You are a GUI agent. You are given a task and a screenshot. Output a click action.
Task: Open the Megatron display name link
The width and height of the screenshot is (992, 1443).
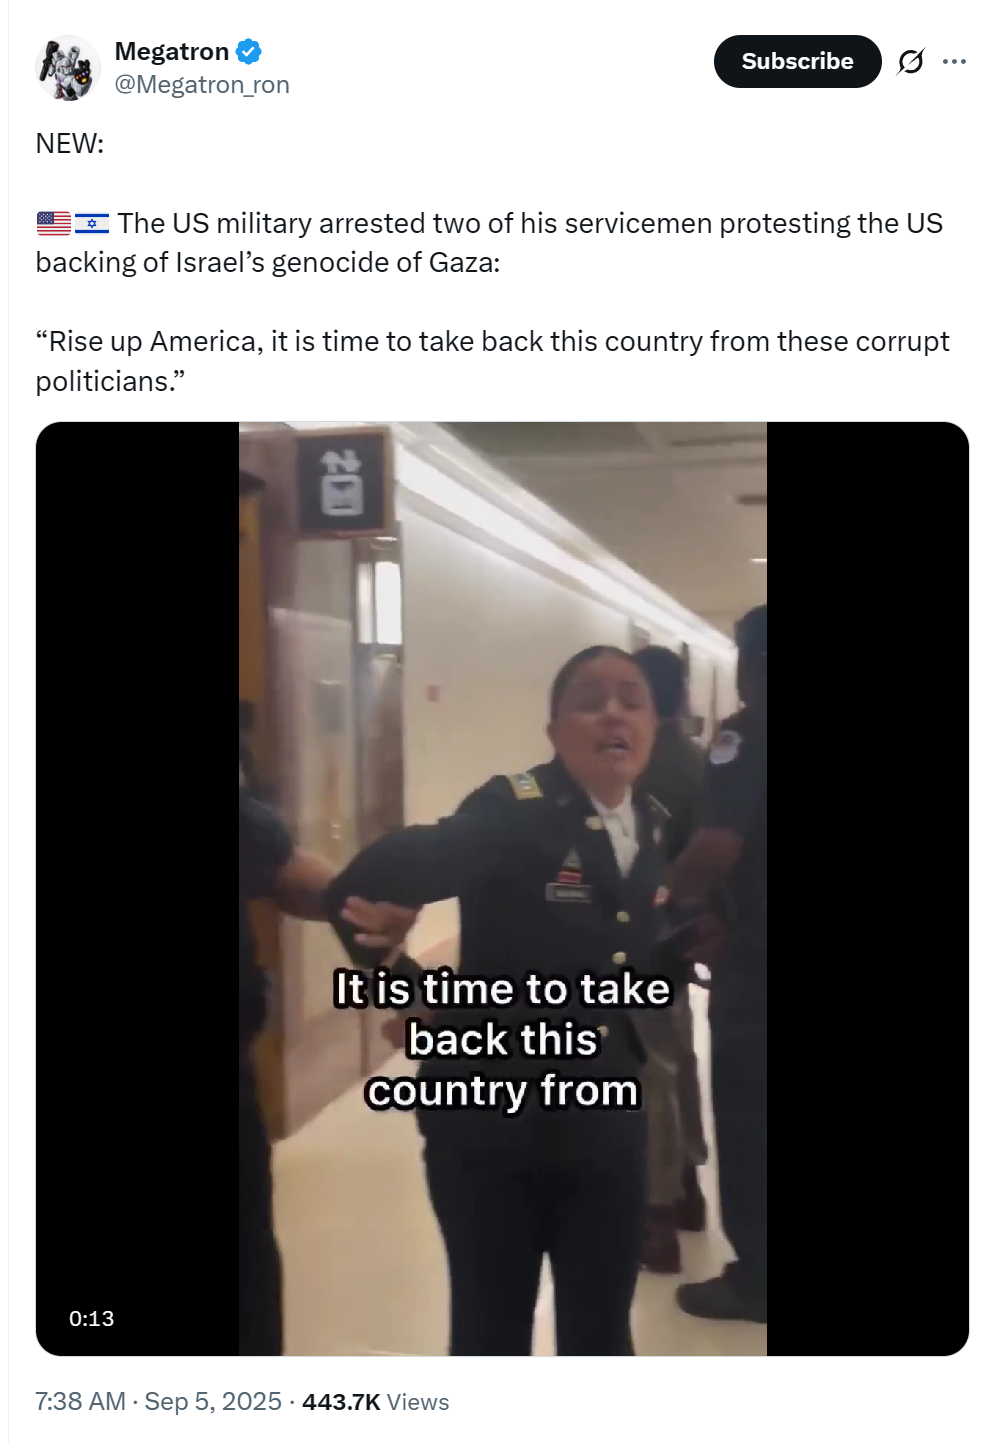(x=172, y=51)
